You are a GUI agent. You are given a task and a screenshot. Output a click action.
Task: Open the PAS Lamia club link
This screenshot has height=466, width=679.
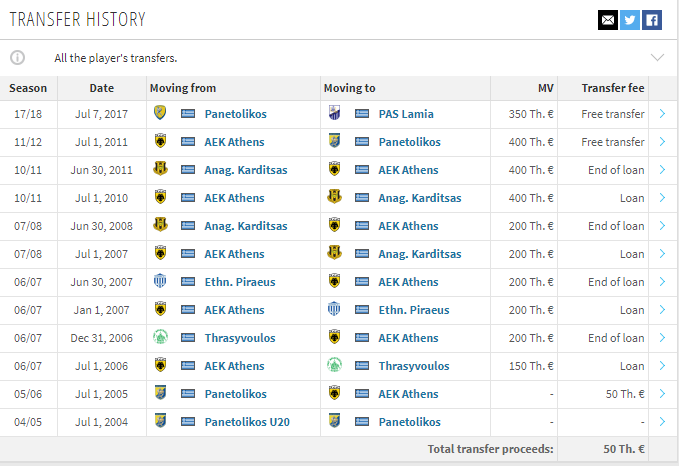pos(406,114)
